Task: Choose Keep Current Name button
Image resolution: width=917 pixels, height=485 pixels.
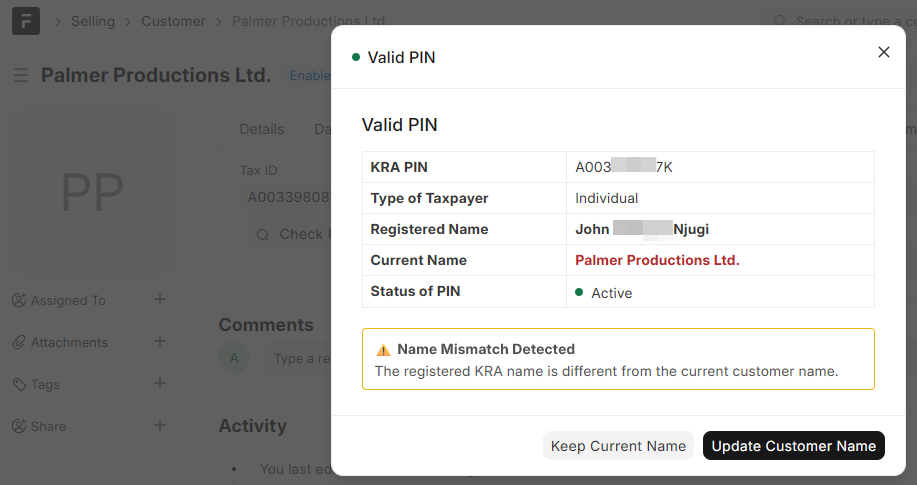Action: pos(618,446)
